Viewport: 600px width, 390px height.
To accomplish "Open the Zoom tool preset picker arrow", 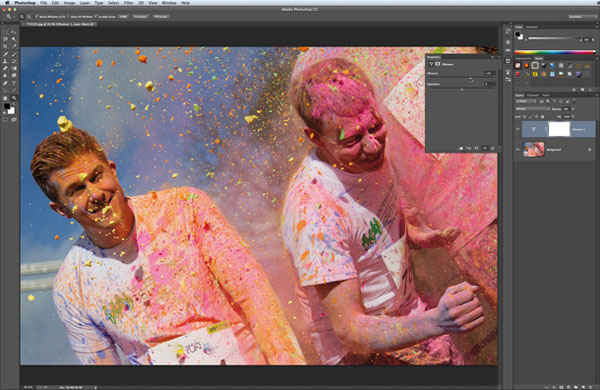I will [x=14, y=17].
